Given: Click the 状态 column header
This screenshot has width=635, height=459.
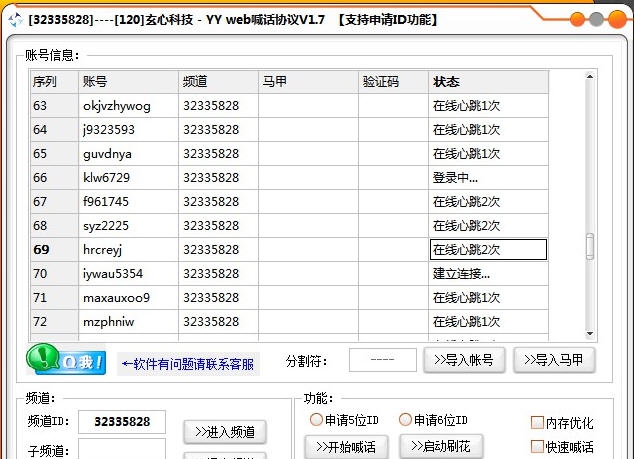Looking at the screenshot, I should tap(488, 82).
